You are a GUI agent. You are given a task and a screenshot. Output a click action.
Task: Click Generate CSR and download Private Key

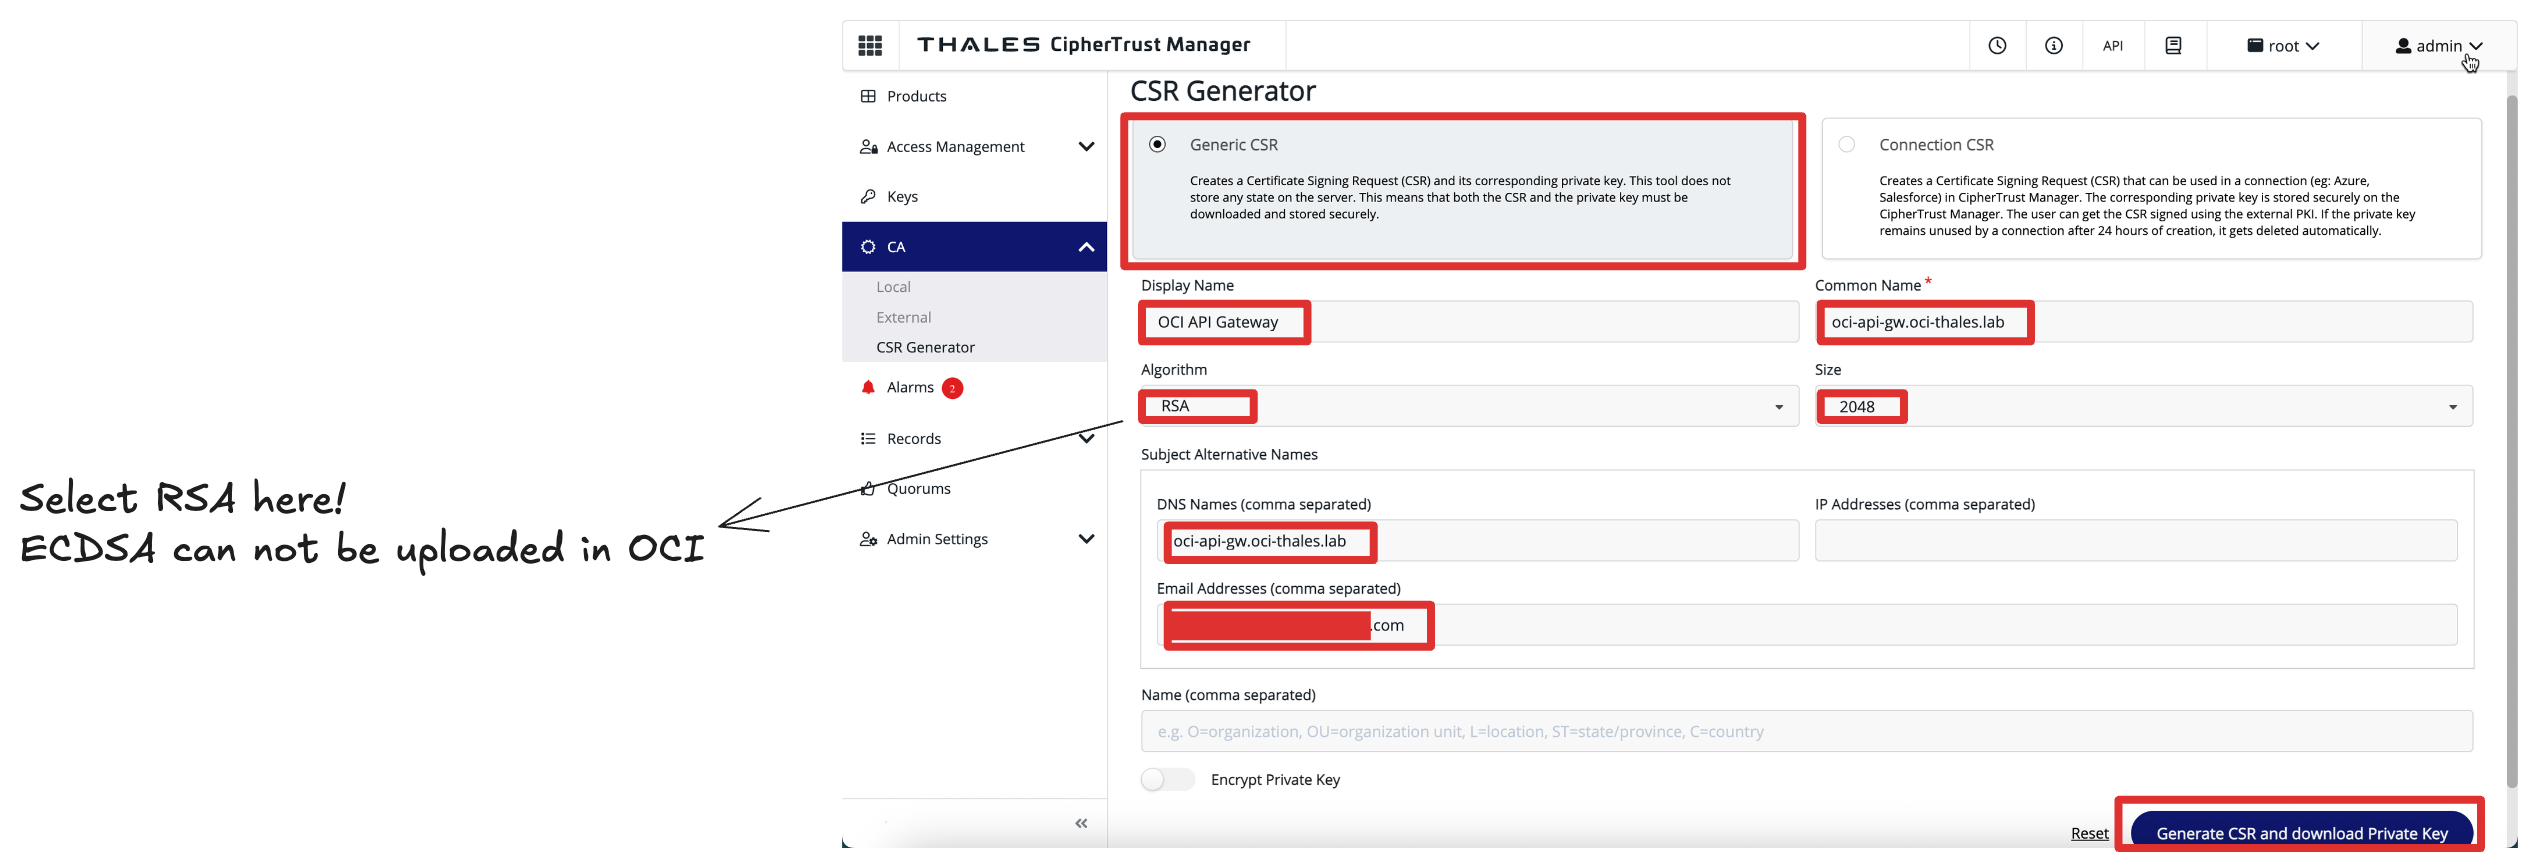pos(2301,833)
